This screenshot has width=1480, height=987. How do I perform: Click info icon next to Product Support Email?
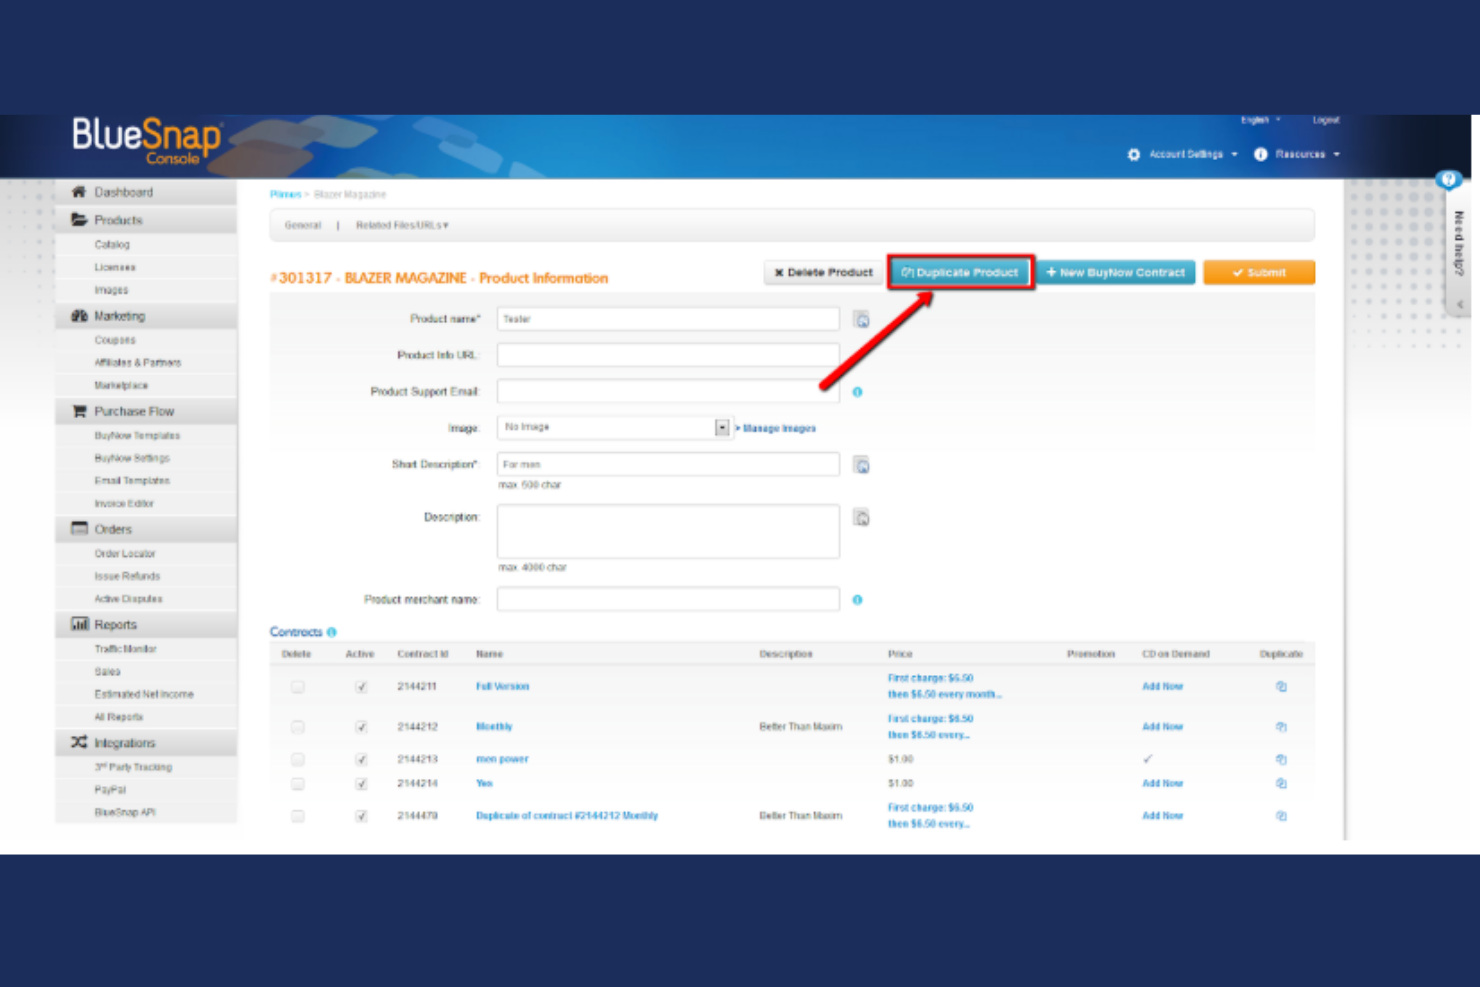[857, 392]
